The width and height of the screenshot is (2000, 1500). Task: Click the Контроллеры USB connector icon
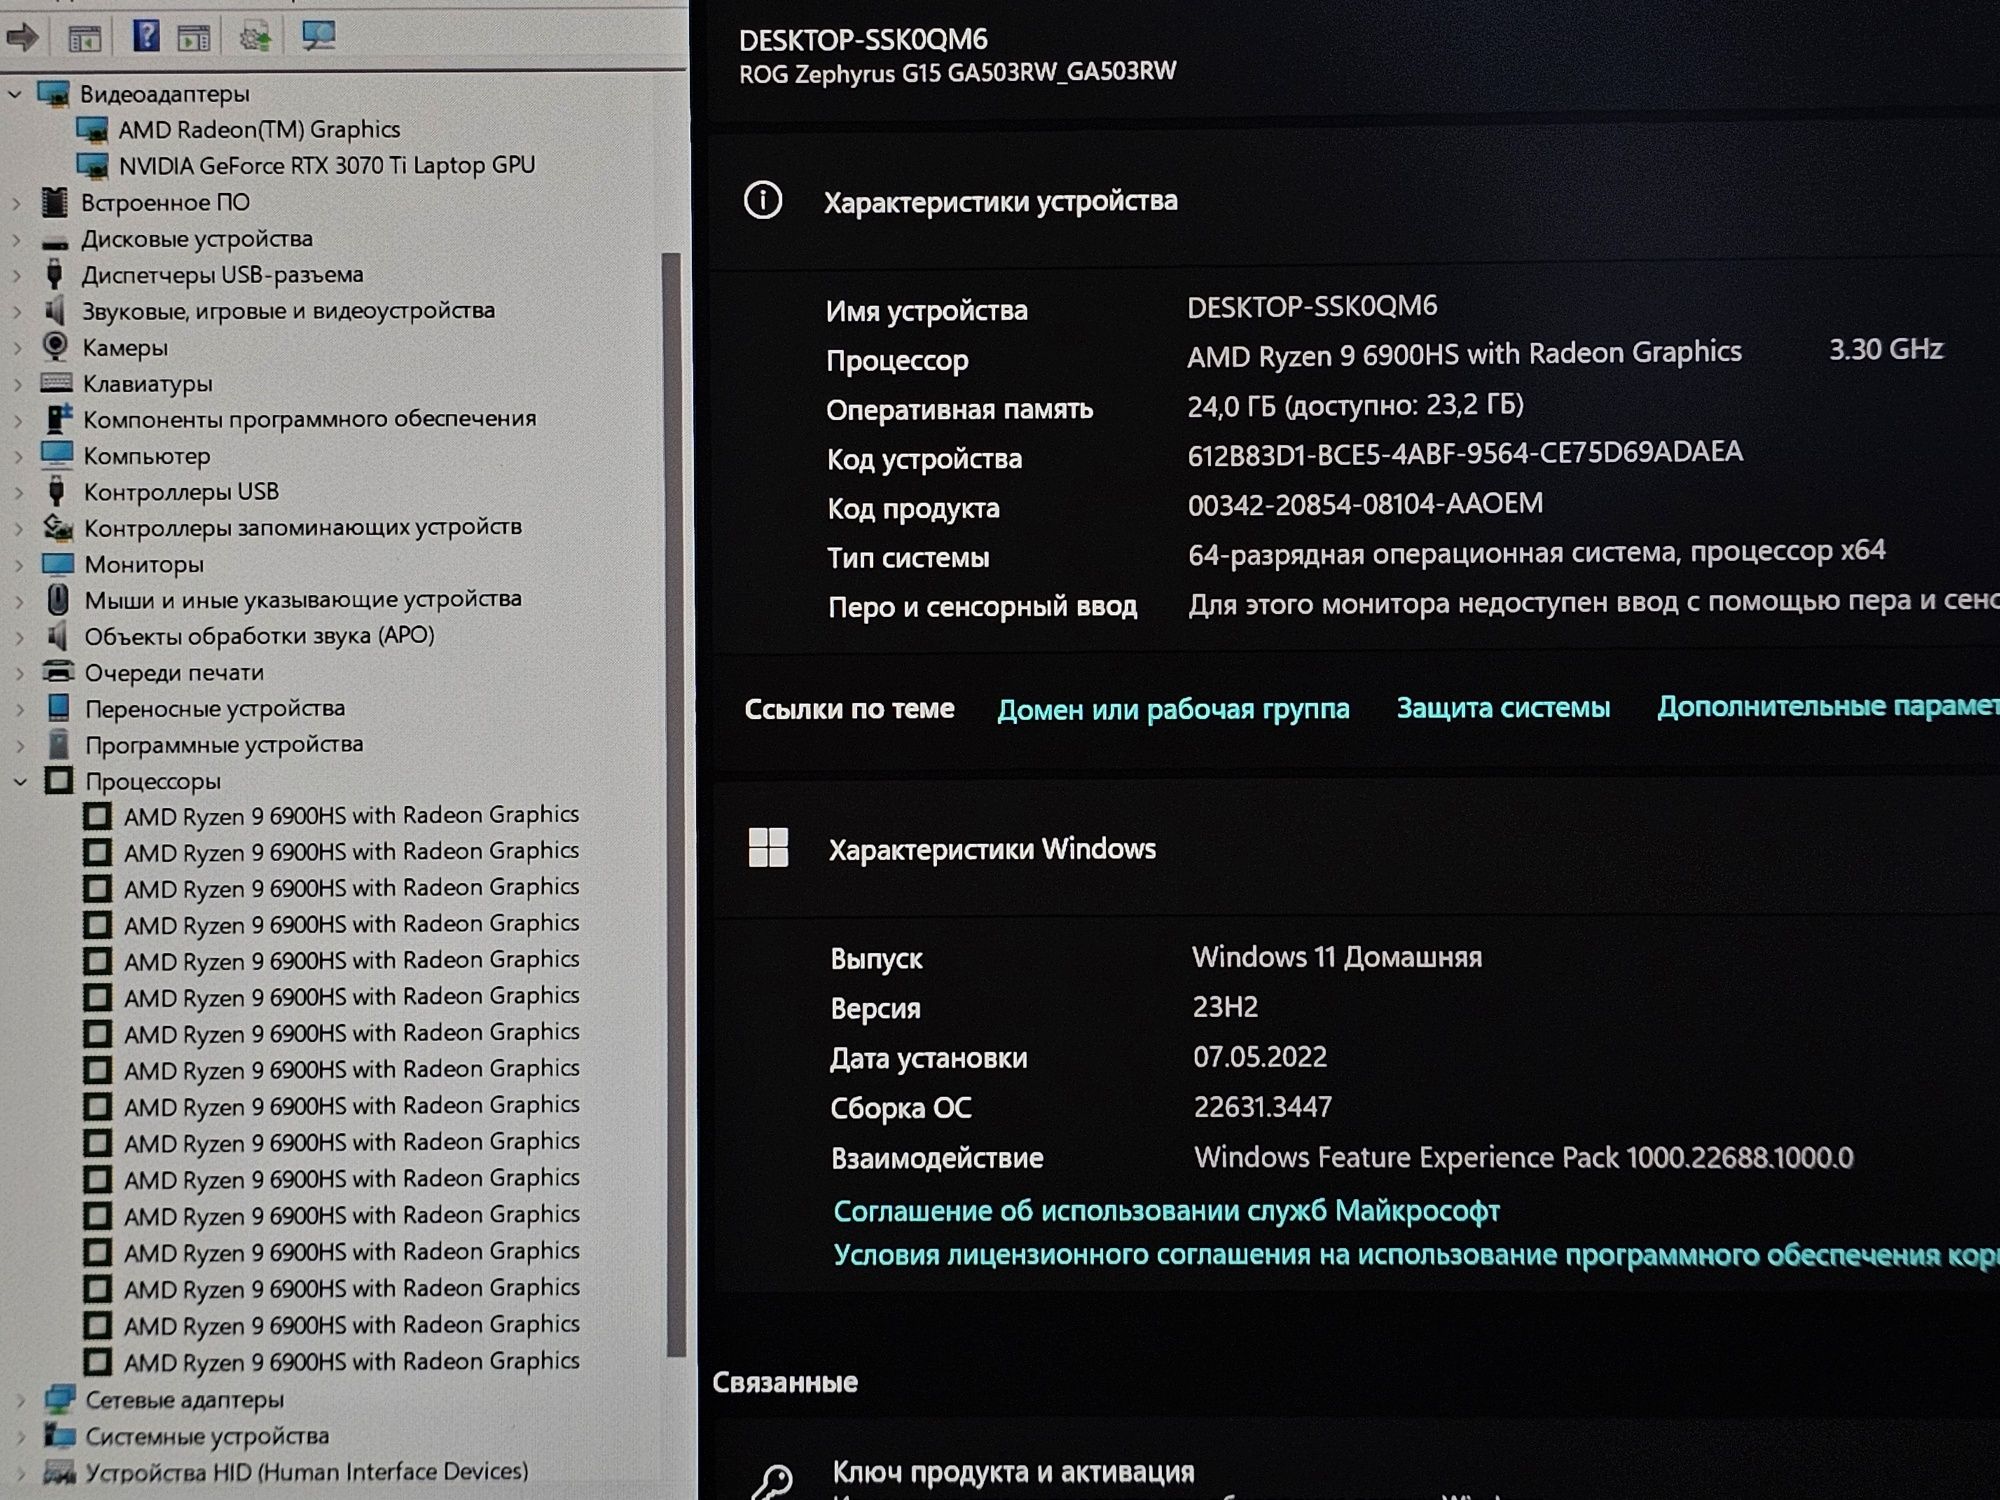57,491
